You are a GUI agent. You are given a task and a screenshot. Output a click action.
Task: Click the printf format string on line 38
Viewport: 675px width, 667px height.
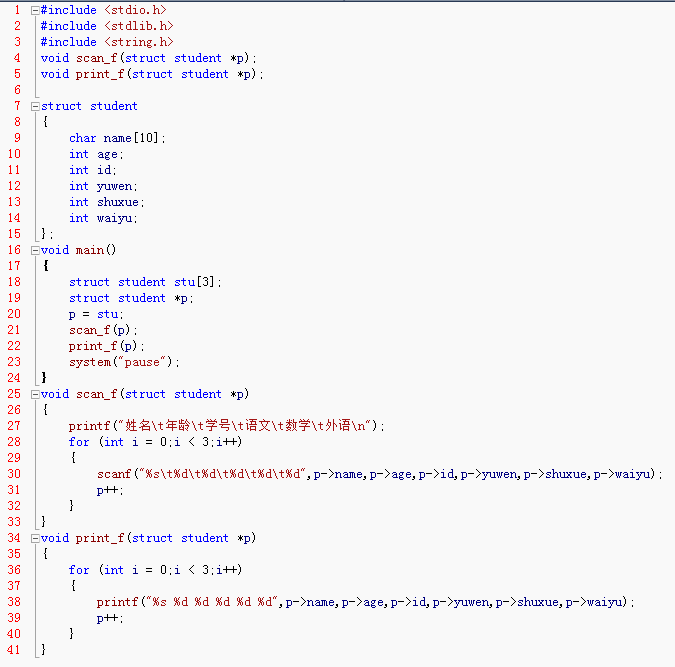212,602
